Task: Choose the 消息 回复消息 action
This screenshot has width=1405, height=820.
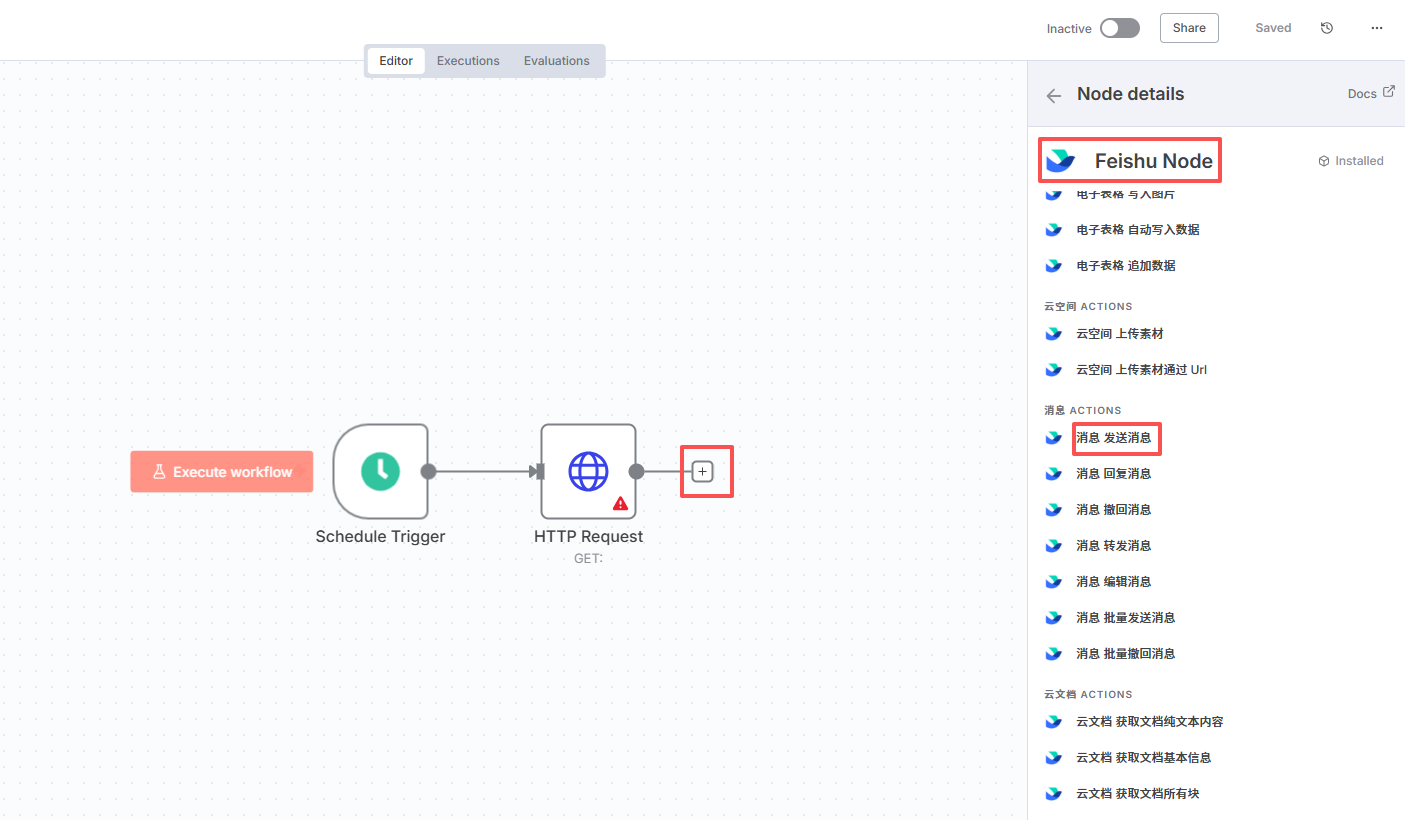Action: (1113, 474)
